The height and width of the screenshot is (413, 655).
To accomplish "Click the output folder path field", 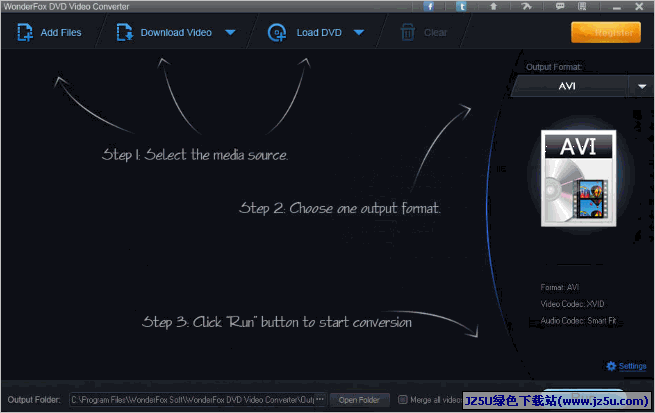I will point(193,400).
